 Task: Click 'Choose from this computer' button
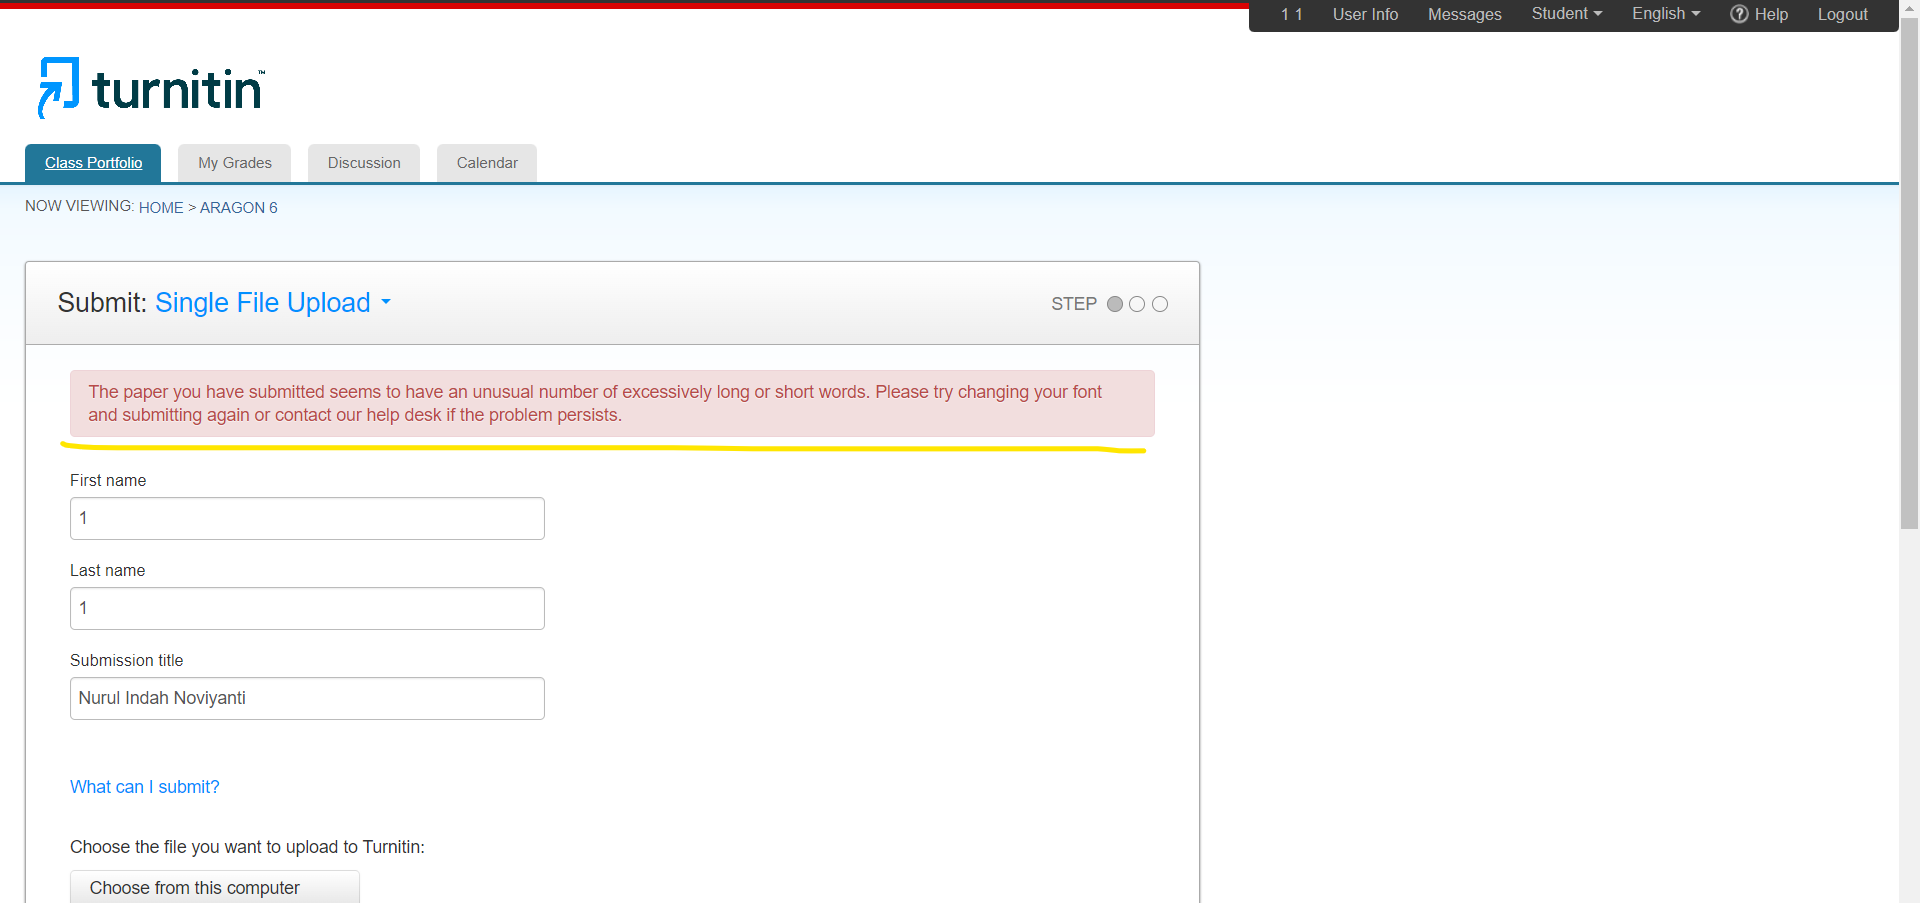point(215,887)
